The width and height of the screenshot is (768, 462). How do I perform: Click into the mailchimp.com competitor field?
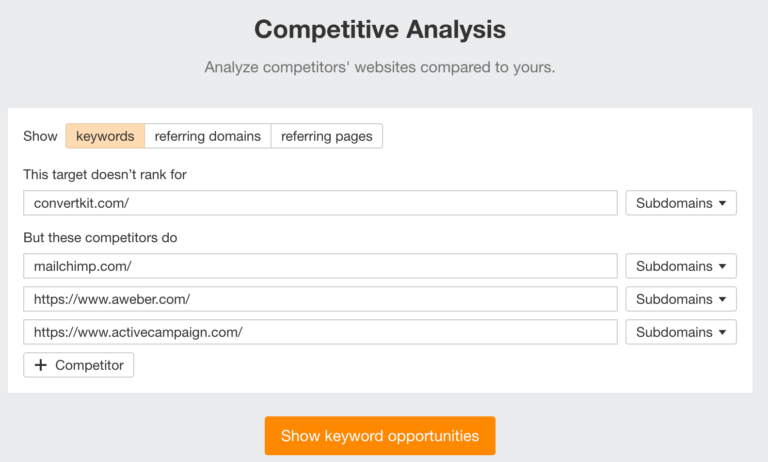pyautogui.click(x=320, y=267)
